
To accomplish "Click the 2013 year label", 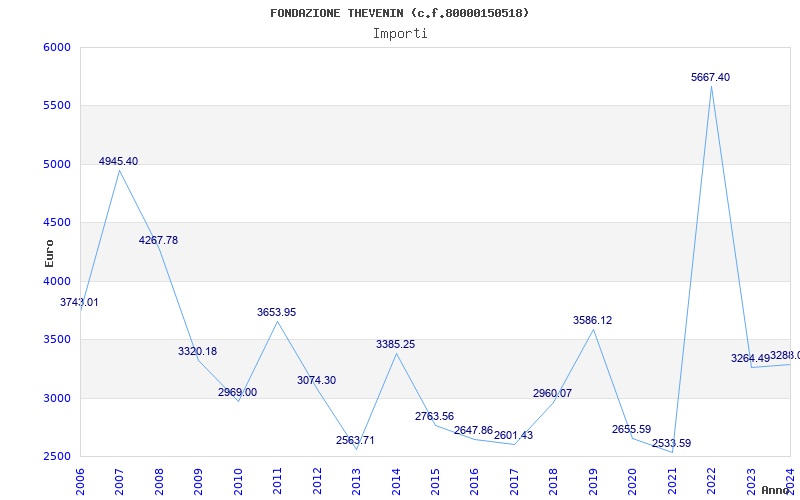I will [356, 481].
